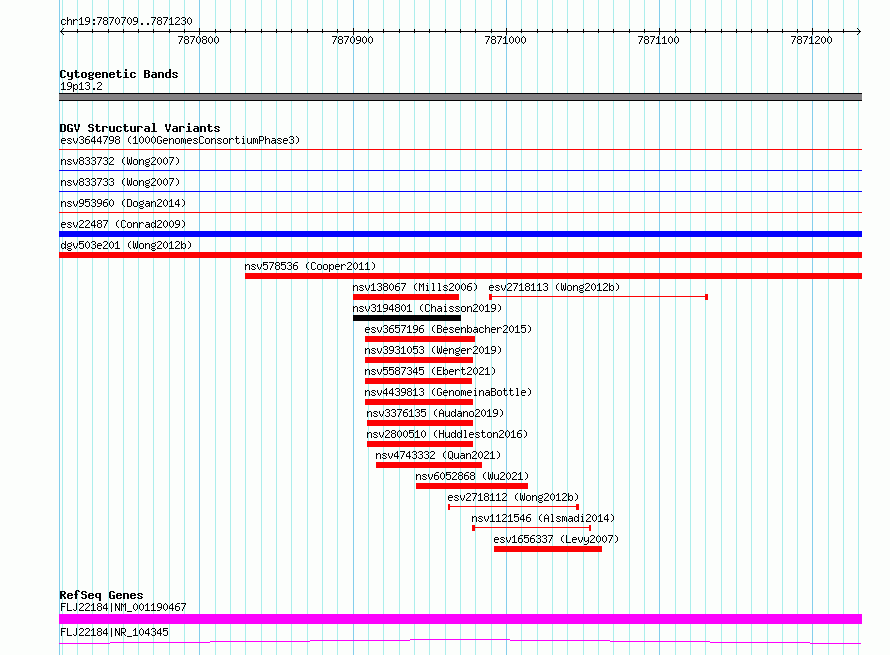
Task: Click red bar under nsv6052868
Action: click(x=472, y=486)
